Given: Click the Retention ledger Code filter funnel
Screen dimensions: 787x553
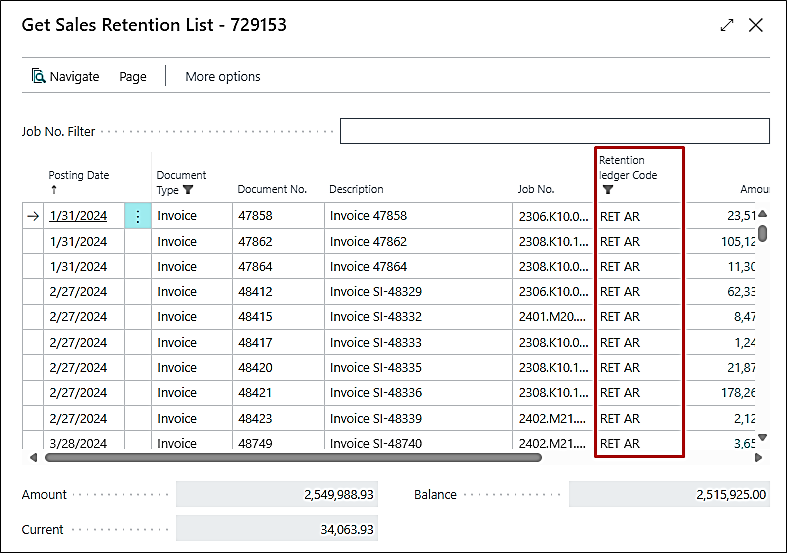Looking at the screenshot, I should point(607,189).
